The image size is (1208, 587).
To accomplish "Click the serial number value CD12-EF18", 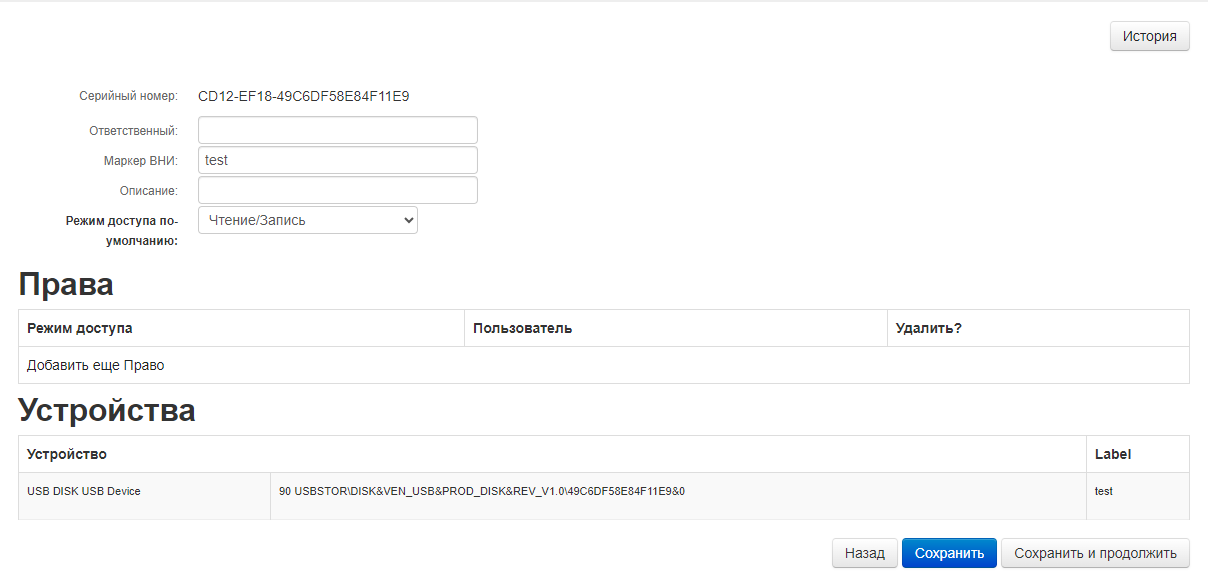I will point(303,97).
